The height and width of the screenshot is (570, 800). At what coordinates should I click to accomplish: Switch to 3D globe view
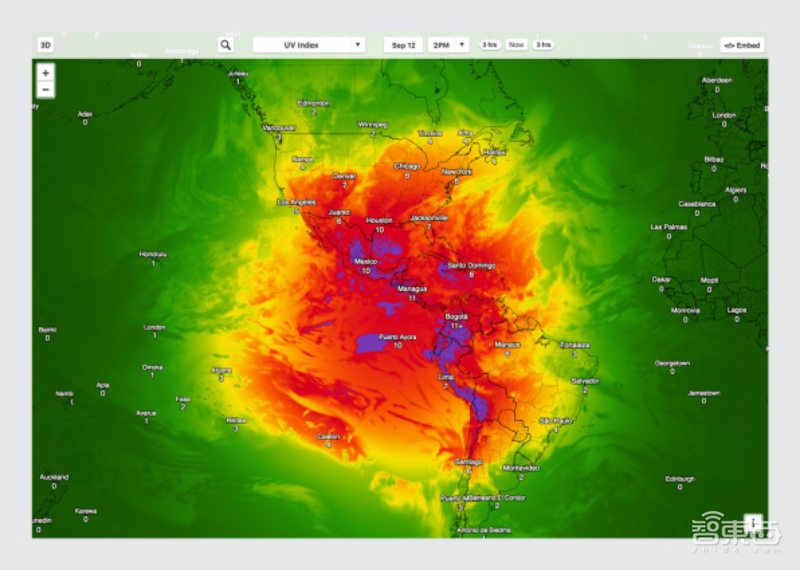pyautogui.click(x=46, y=45)
